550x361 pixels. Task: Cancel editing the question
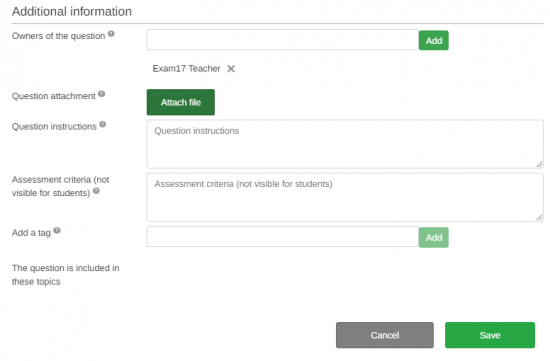pos(385,335)
